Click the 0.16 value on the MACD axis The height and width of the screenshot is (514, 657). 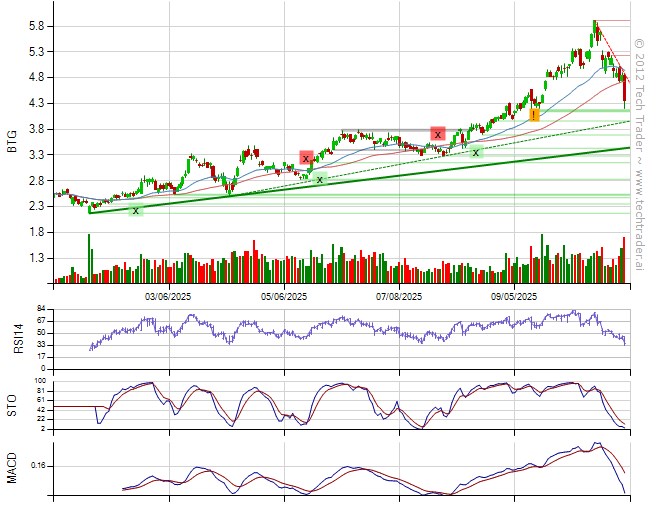[35, 466]
